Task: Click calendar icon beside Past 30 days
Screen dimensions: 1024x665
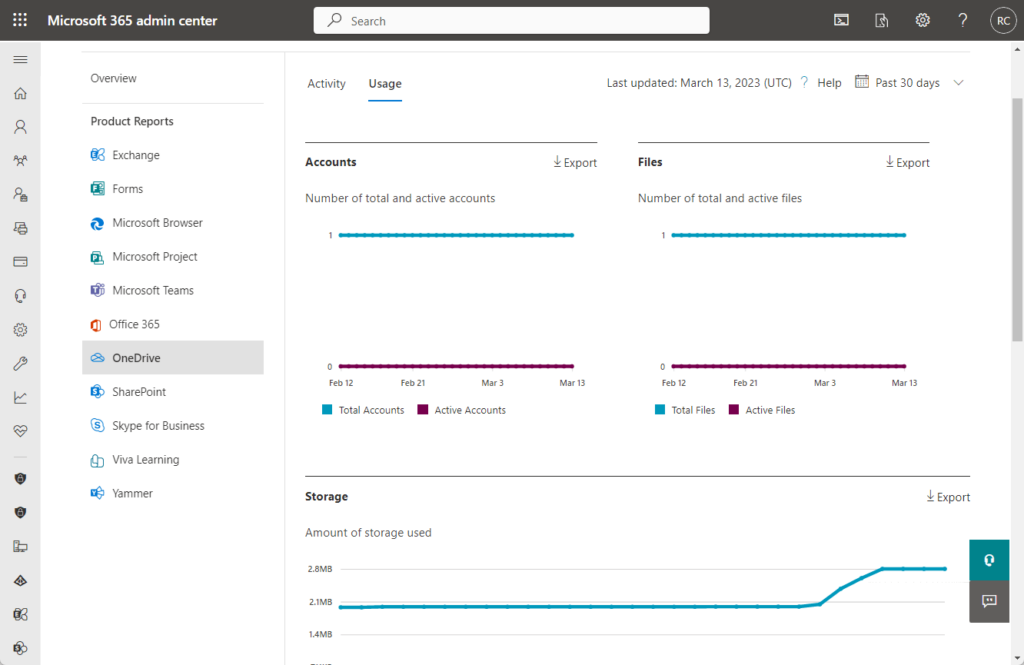Action: pyautogui.click(x=862, y=82)
